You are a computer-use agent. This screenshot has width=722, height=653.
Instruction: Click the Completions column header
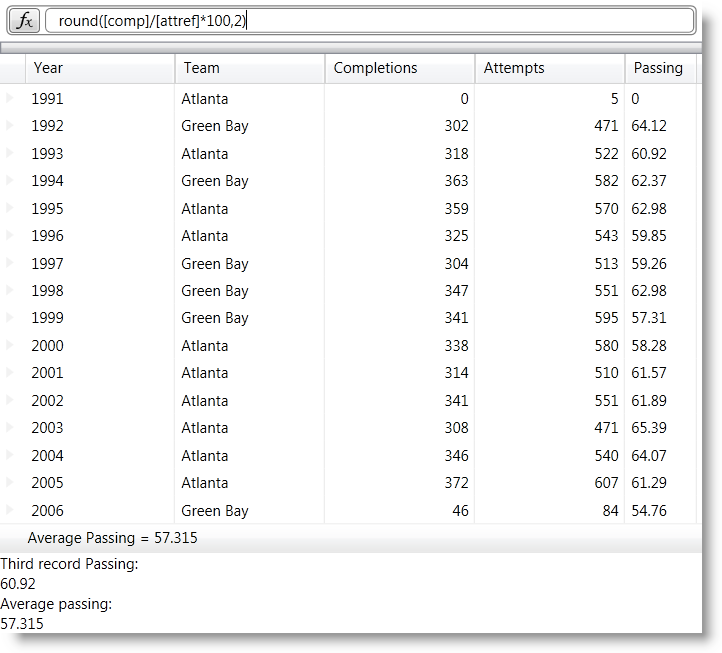click(x=399, y=68)
